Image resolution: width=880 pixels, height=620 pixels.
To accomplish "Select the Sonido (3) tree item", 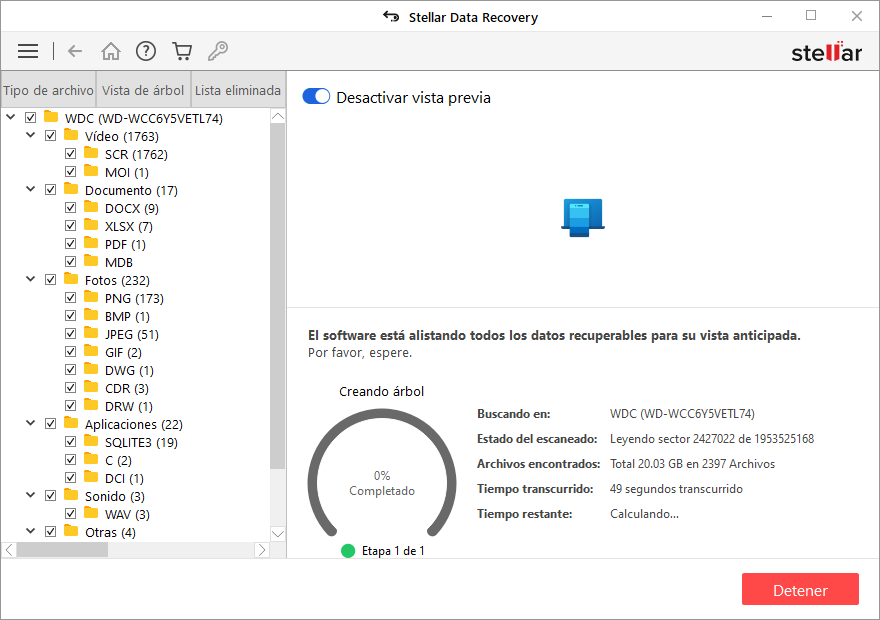I will pyautogui.click(x=114, y=497).
